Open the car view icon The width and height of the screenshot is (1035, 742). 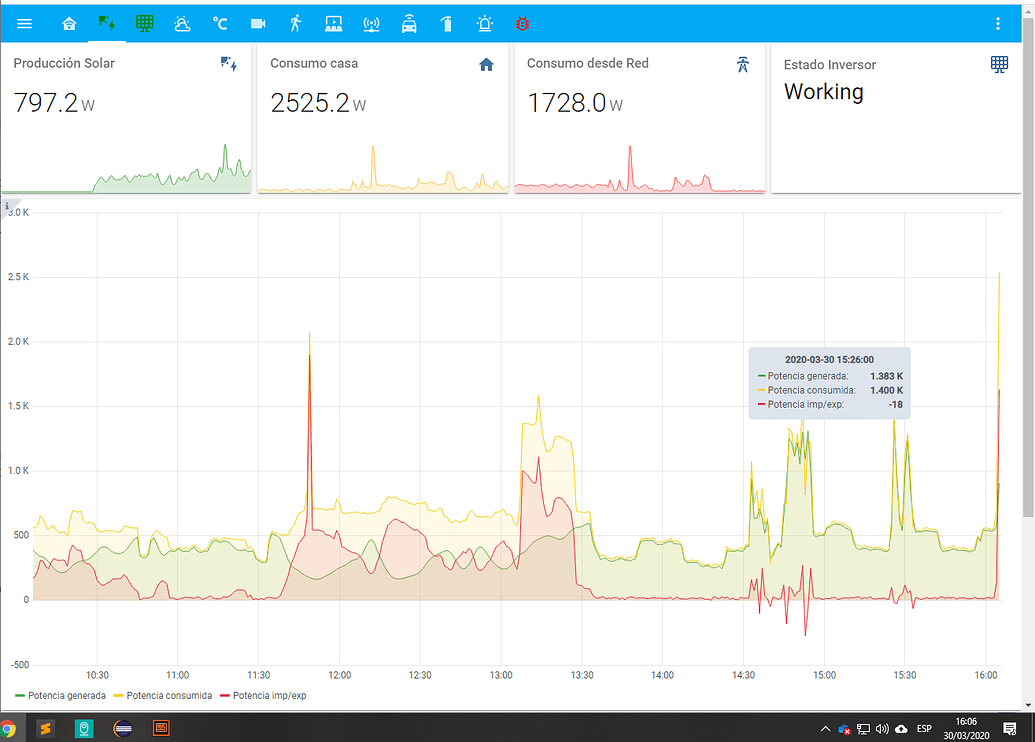coord(409,23)
